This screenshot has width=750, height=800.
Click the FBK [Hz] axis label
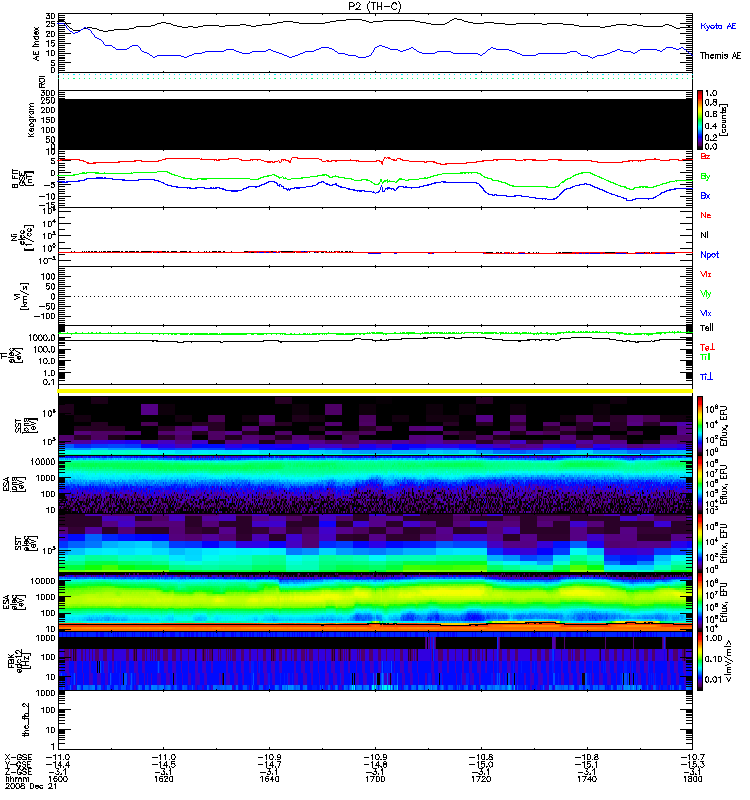pyautogui.click(x=18, y=662)
